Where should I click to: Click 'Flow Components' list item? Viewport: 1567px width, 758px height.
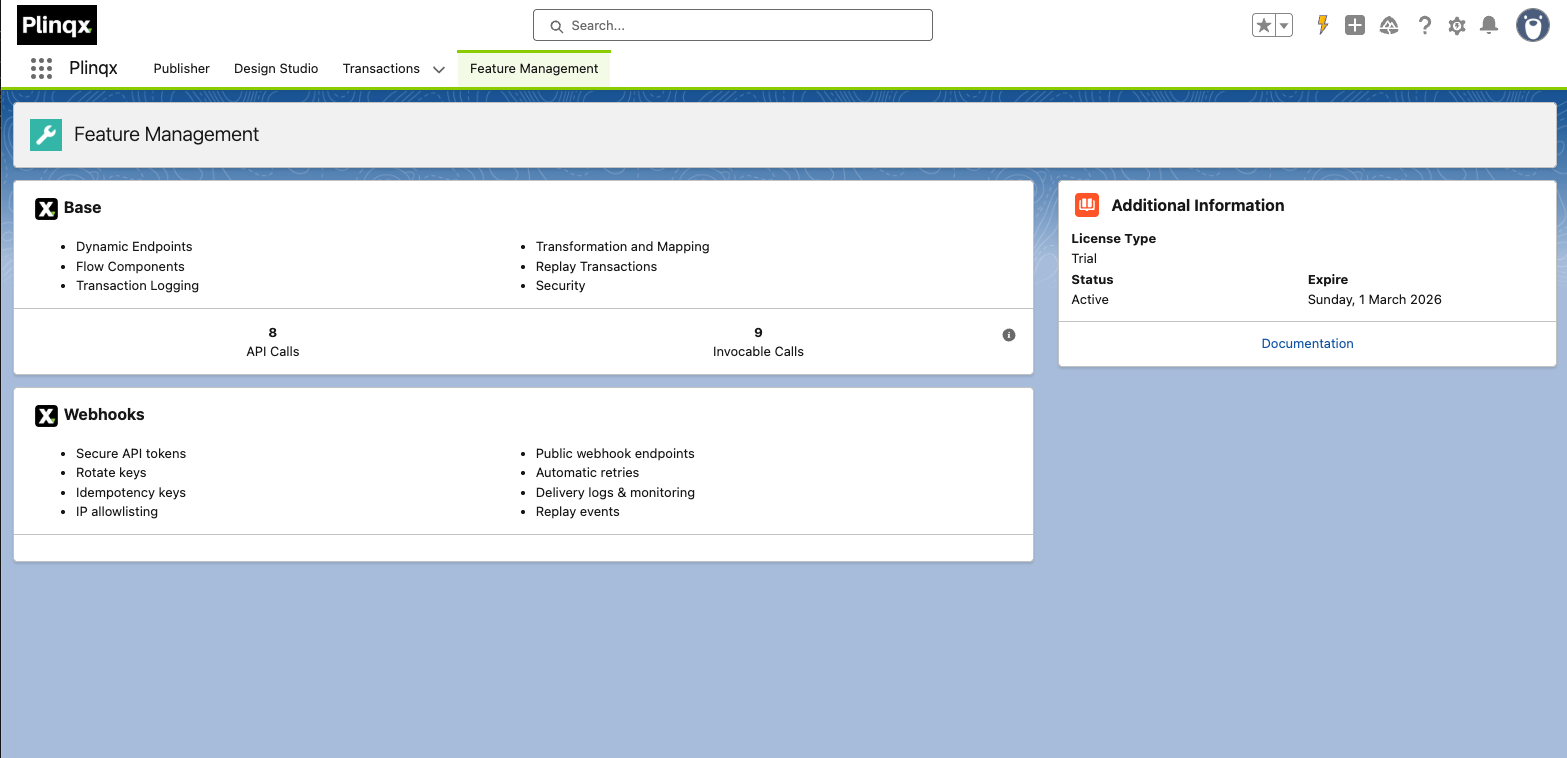[130, 266]
